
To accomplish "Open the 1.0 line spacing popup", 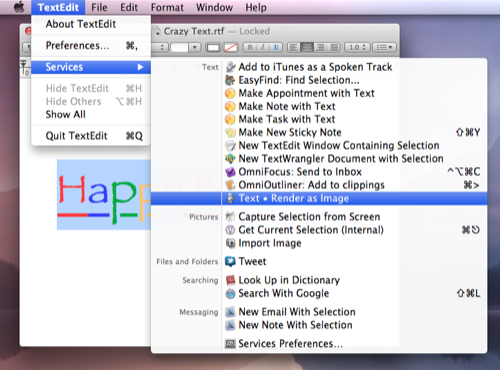I will (x=357, y=47).
